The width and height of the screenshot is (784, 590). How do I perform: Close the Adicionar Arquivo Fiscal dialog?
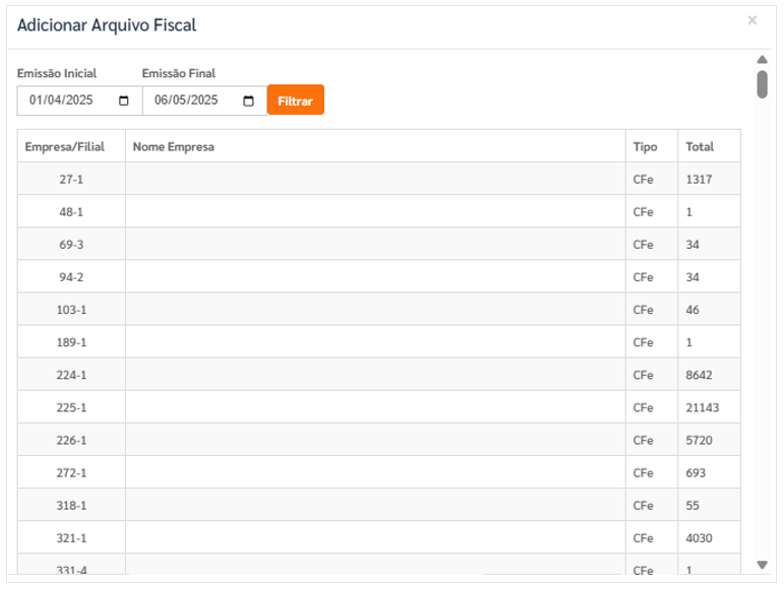point(752,20)
